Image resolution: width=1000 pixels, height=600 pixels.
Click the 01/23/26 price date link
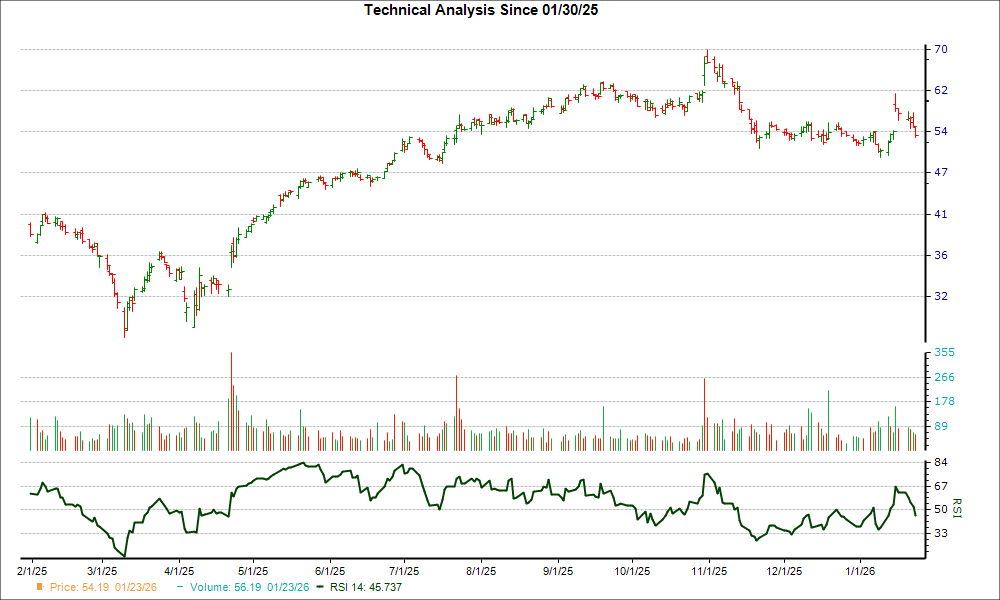click(134, 589)
